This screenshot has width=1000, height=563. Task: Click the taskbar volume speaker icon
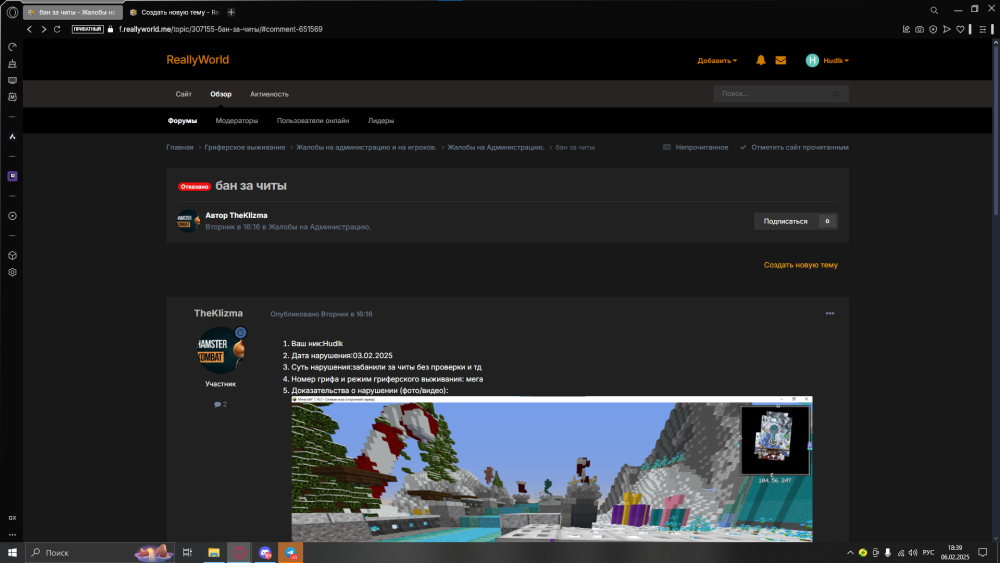(x=913, y=553)
